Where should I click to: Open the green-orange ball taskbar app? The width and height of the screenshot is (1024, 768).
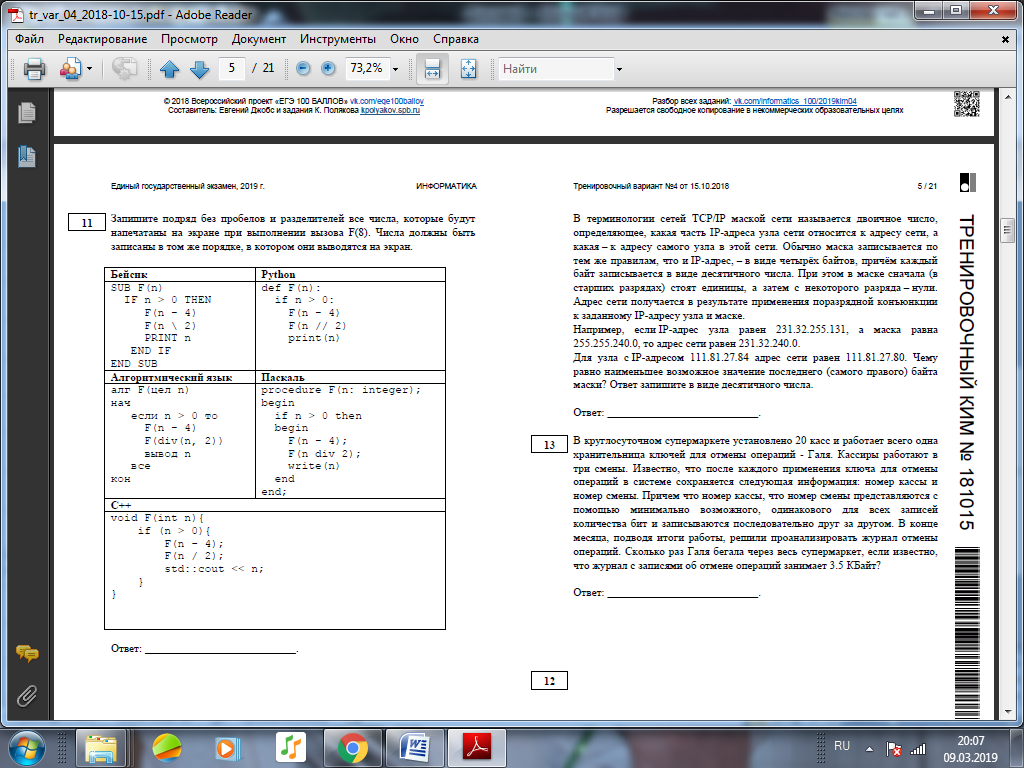pyautogui.click(x=167, y=748)
